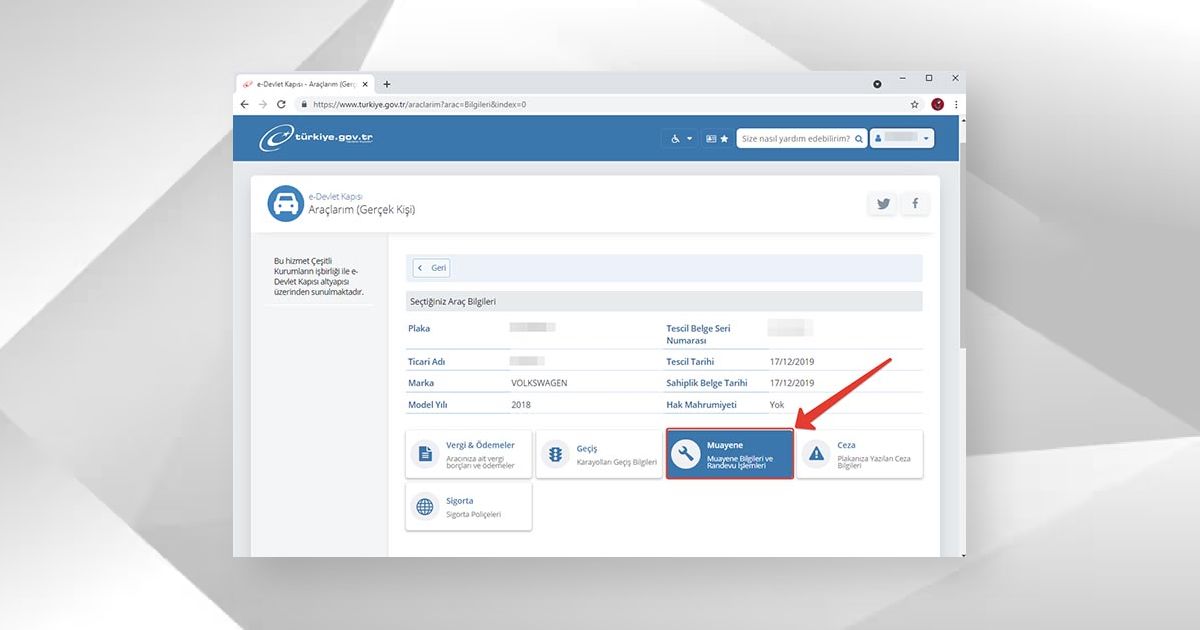Click the türkiye.gov.tr logo
1200x630 pixels.
tap(317, 138)
